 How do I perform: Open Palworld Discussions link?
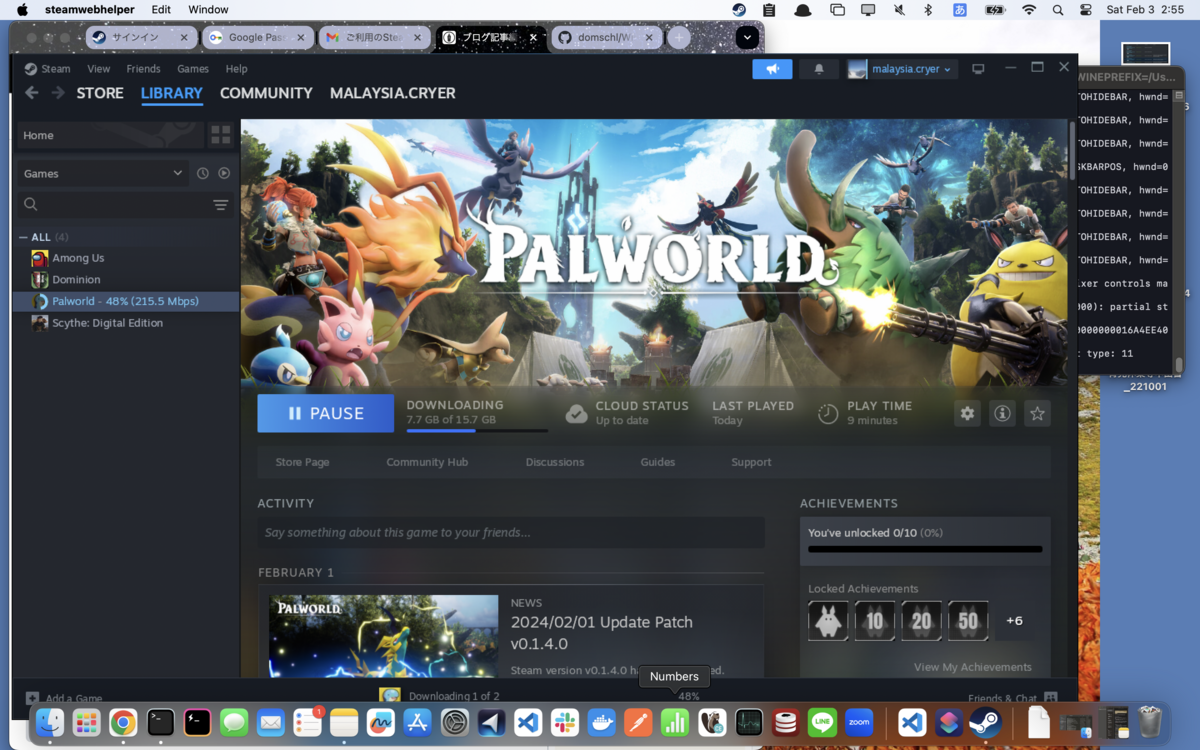tap(555, 462)
